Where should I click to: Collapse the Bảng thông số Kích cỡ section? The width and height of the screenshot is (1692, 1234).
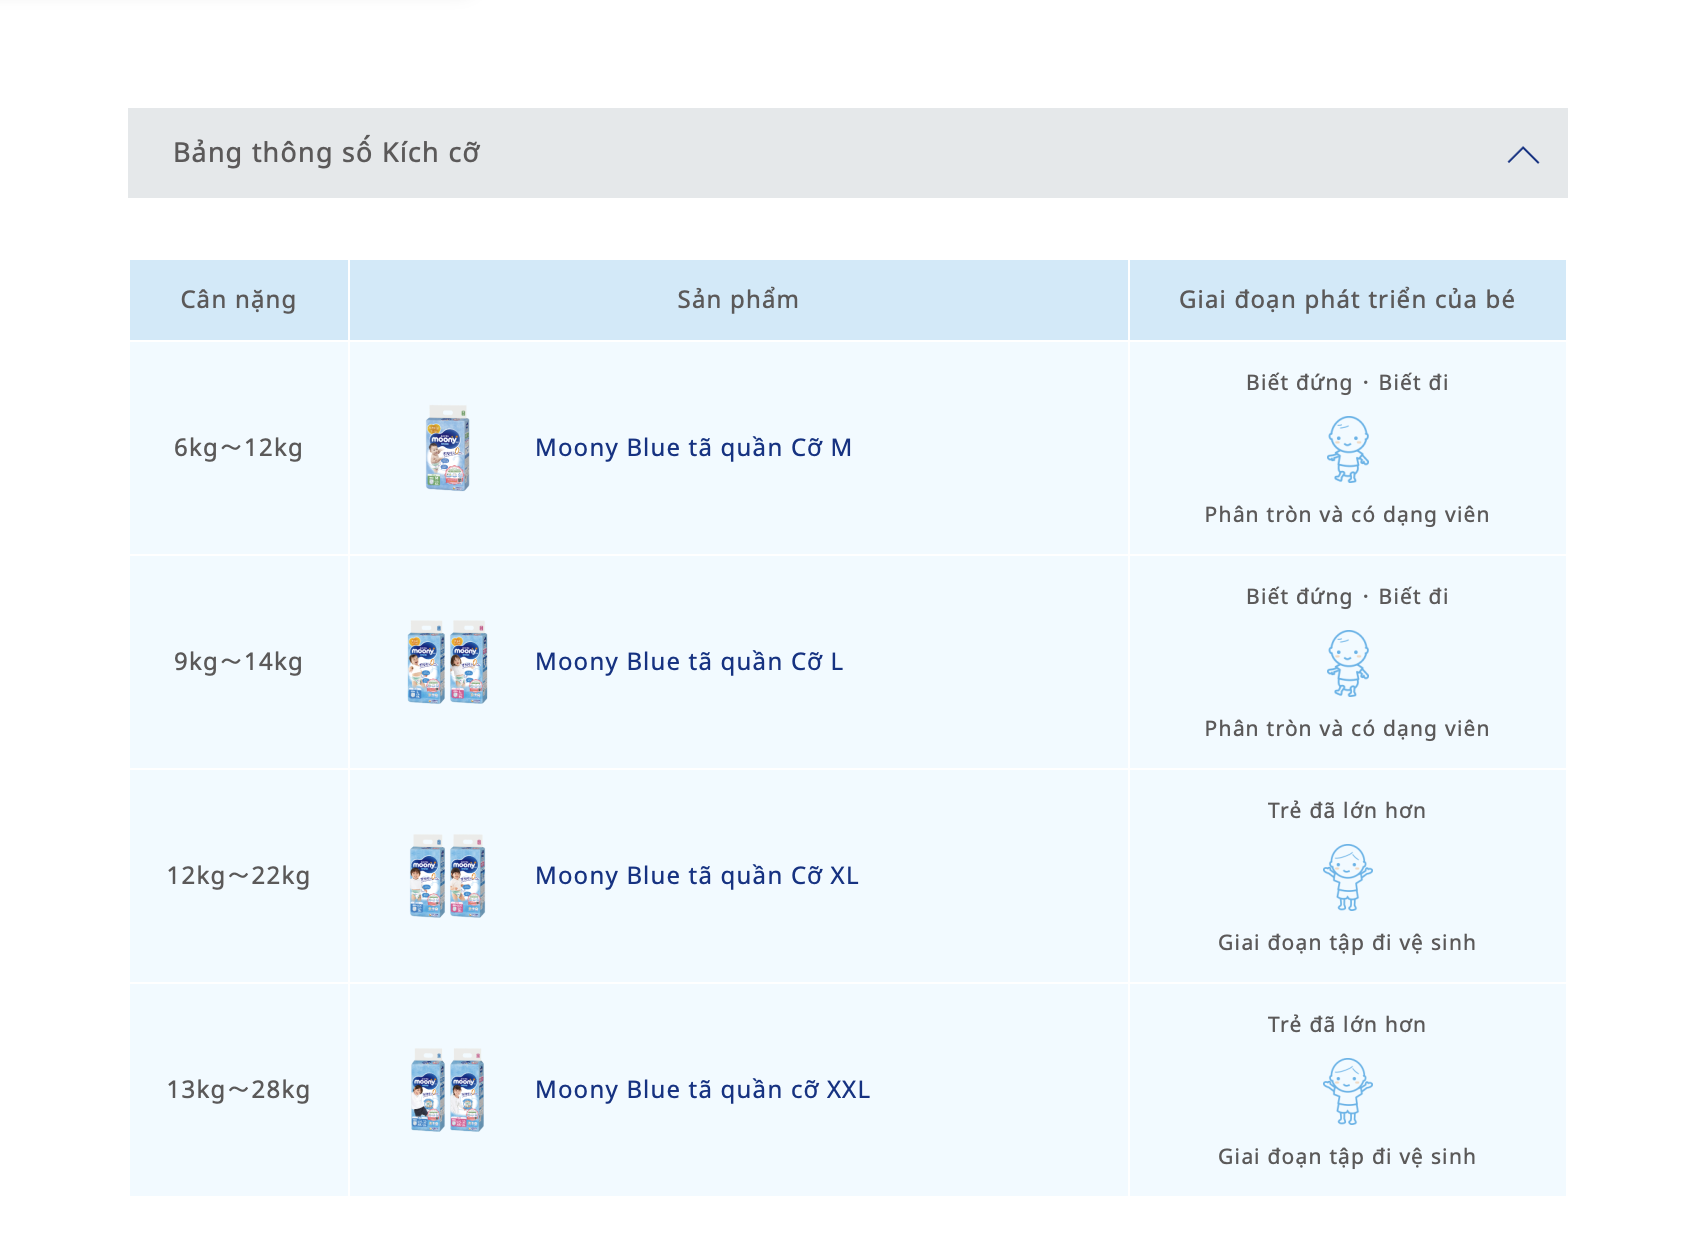(x=1523, y=155)
